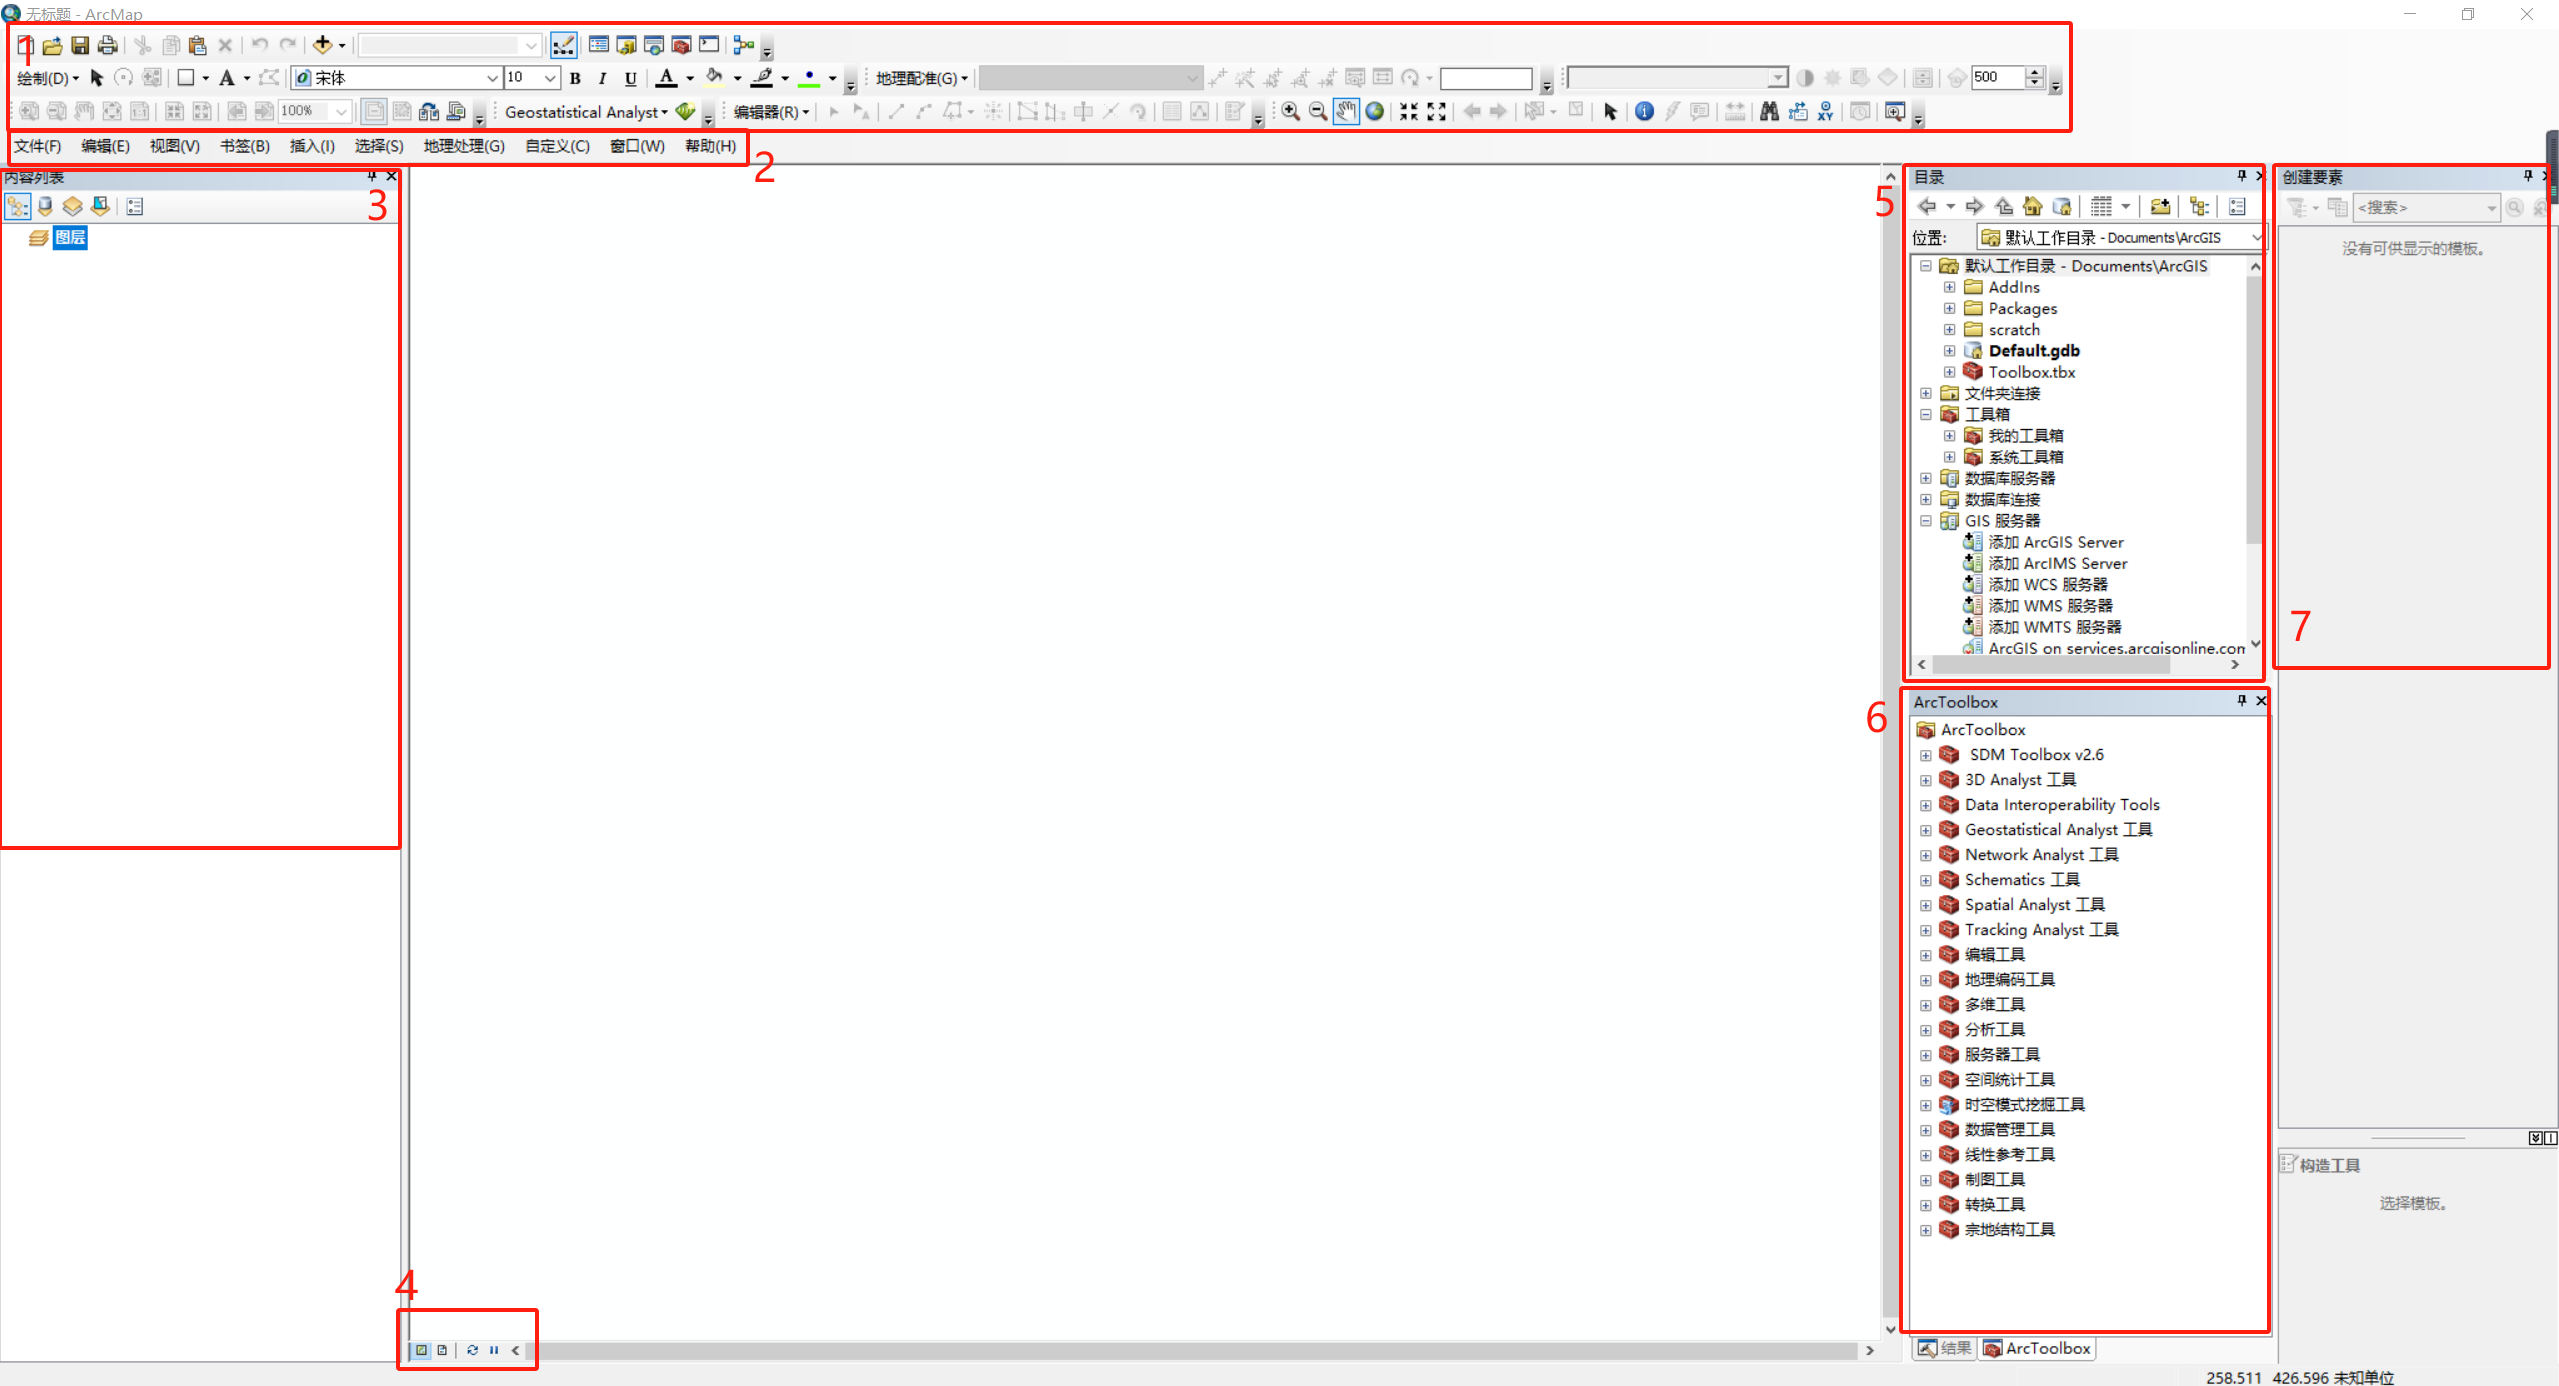Switch to the 结果 tab

click(1945, 1348)
